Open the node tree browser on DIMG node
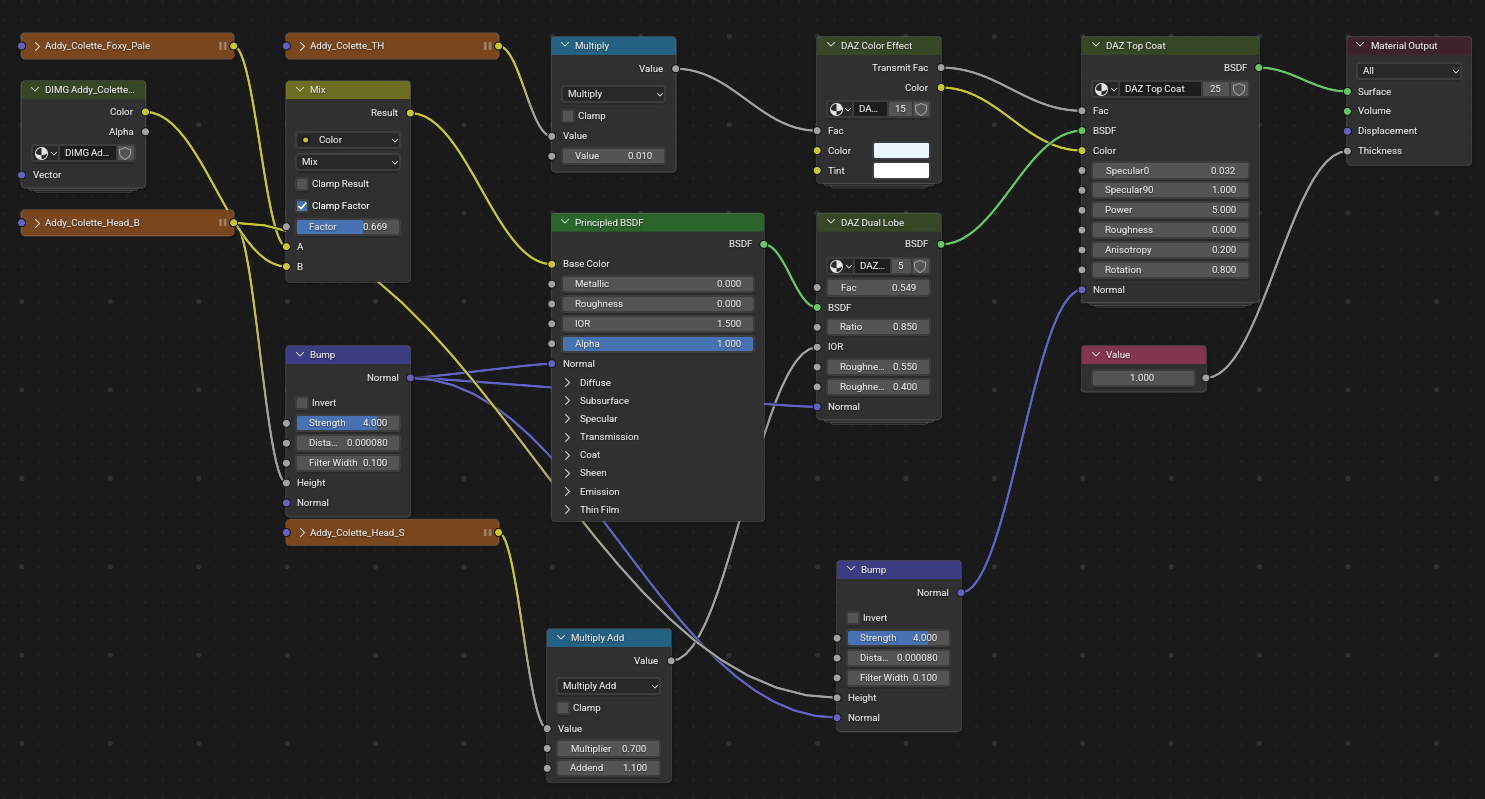This screenshot has height=799, width=1485. tap(46, 153)
